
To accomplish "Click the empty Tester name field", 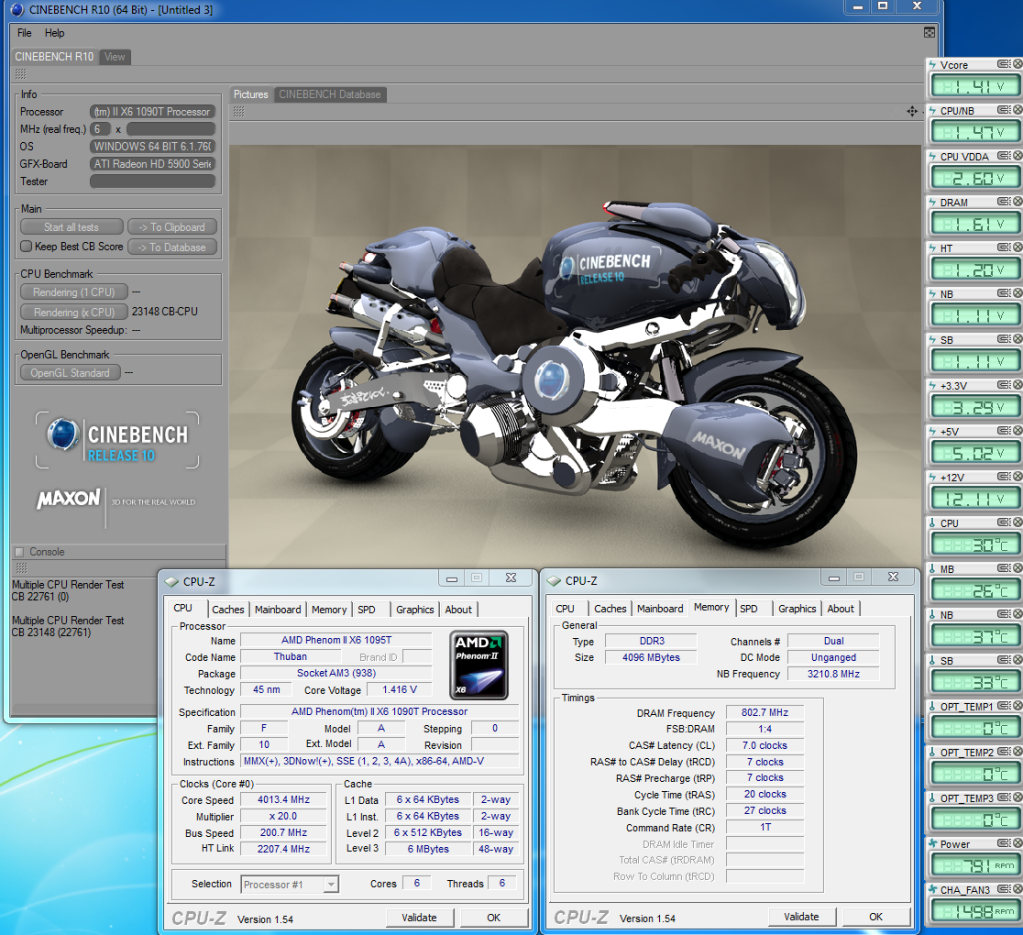I will 153,181.
